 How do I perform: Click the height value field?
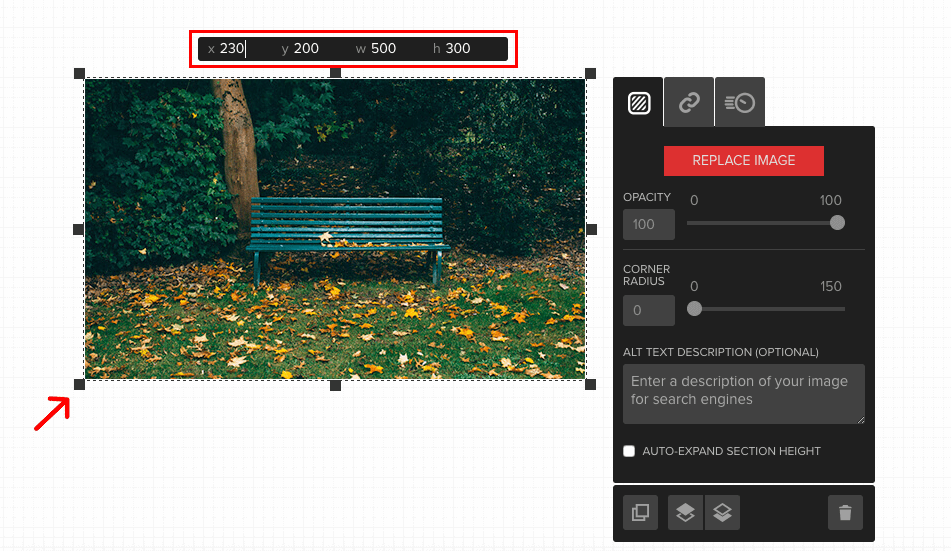[458, 49]
